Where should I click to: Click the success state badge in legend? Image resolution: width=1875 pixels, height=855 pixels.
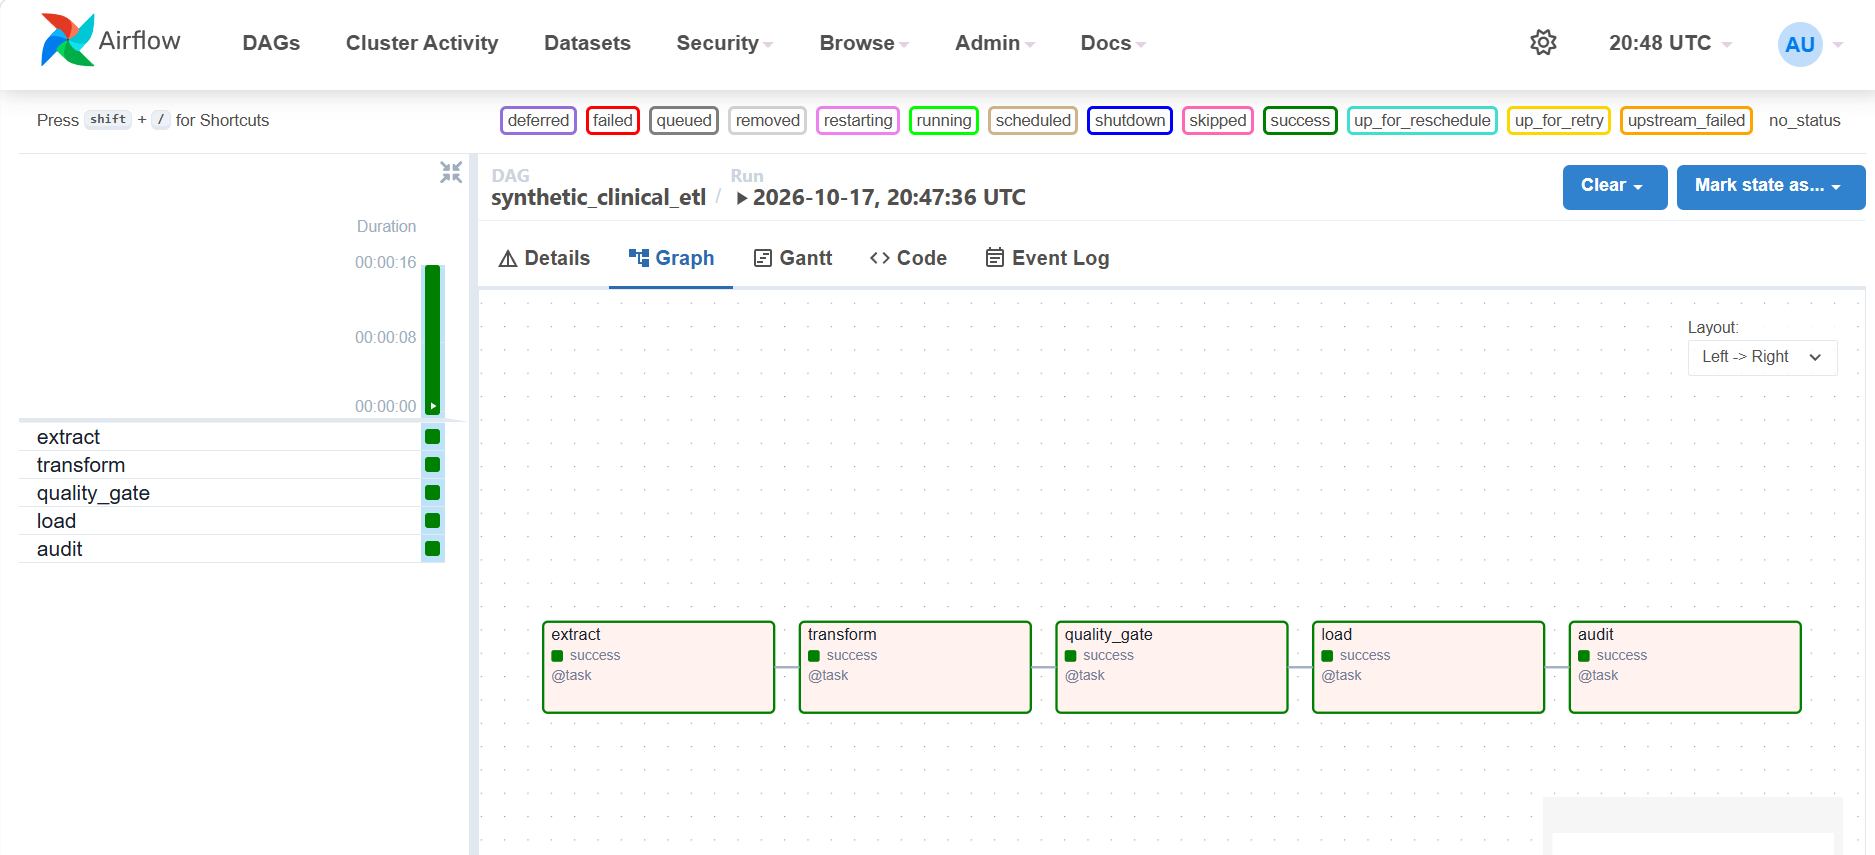(1300, 120)
